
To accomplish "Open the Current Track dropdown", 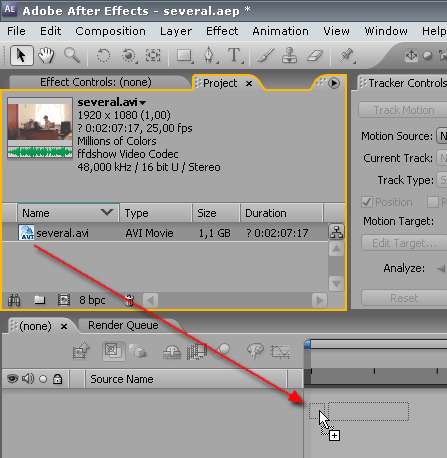I will coord(442,158).
